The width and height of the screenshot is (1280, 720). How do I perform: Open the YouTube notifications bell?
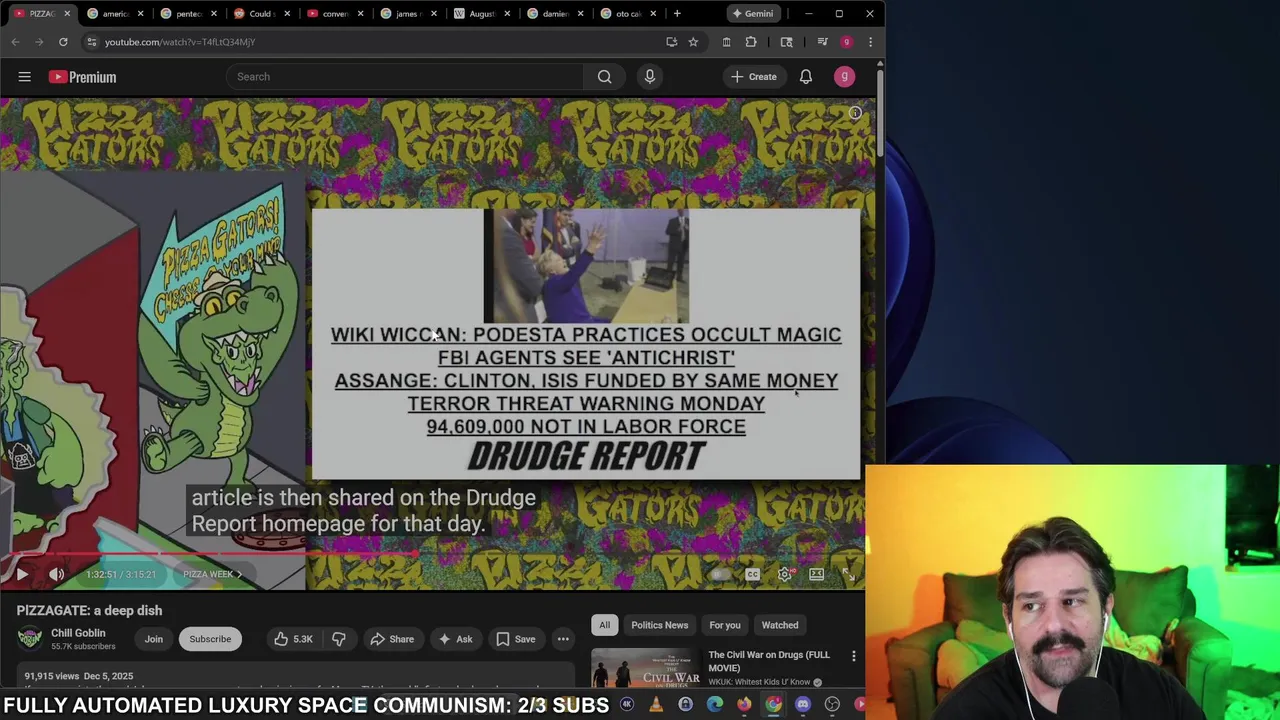point(805,77)
